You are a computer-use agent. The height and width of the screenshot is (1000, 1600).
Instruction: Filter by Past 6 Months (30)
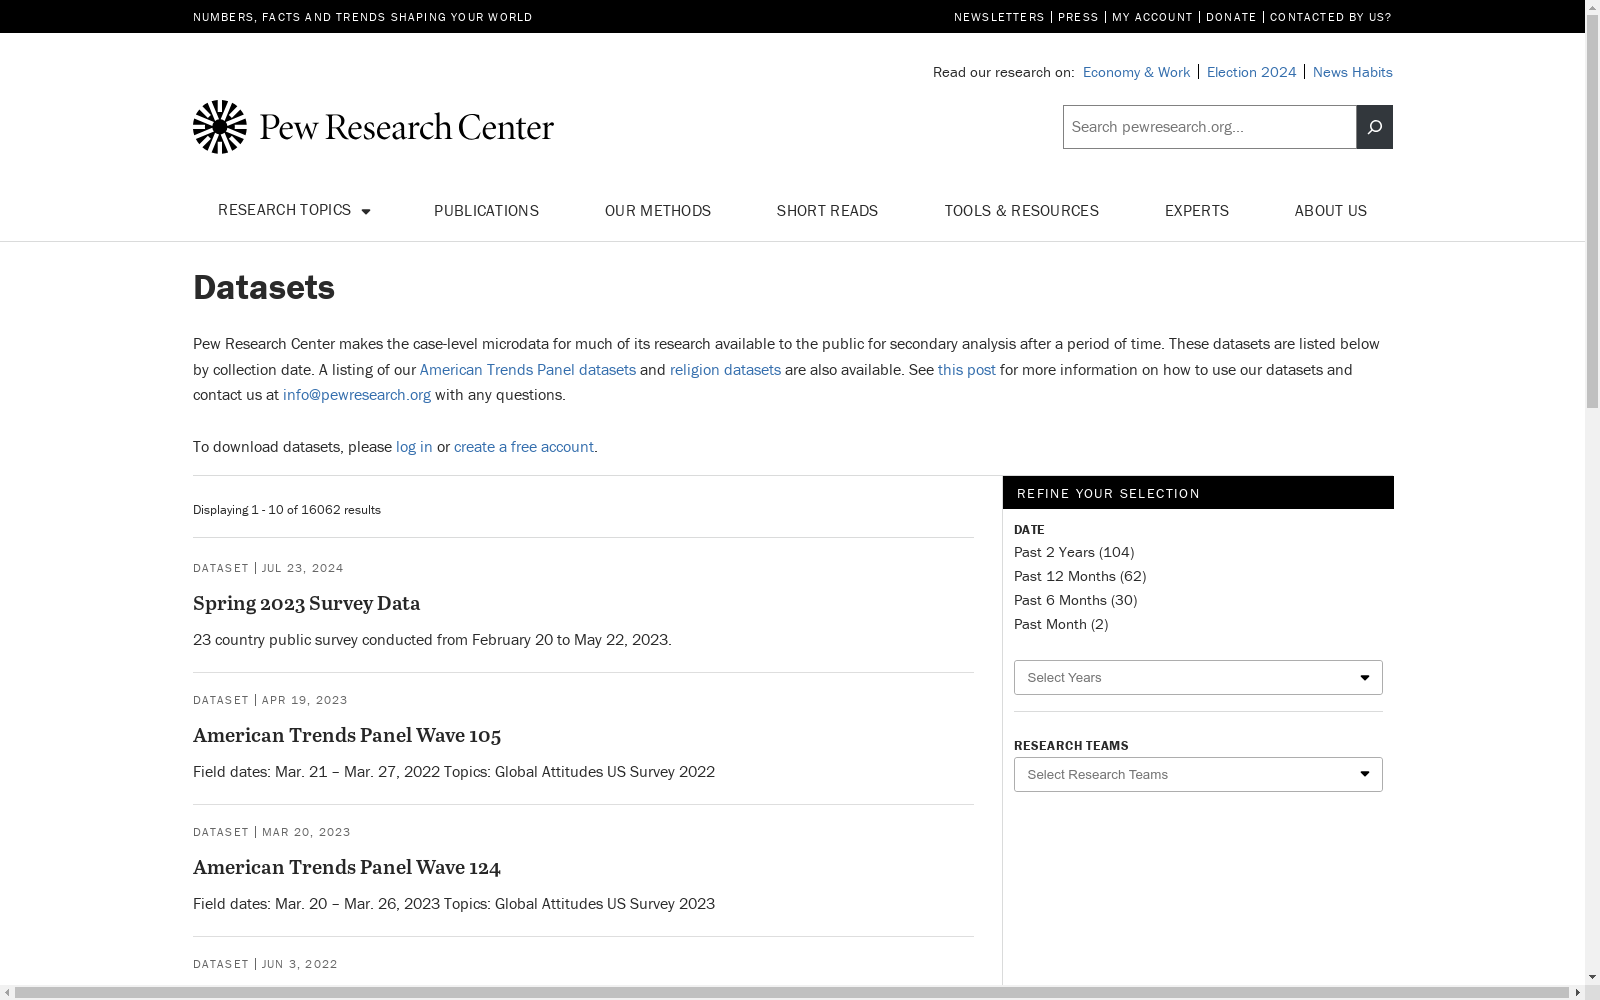[x=1076, y=600]
